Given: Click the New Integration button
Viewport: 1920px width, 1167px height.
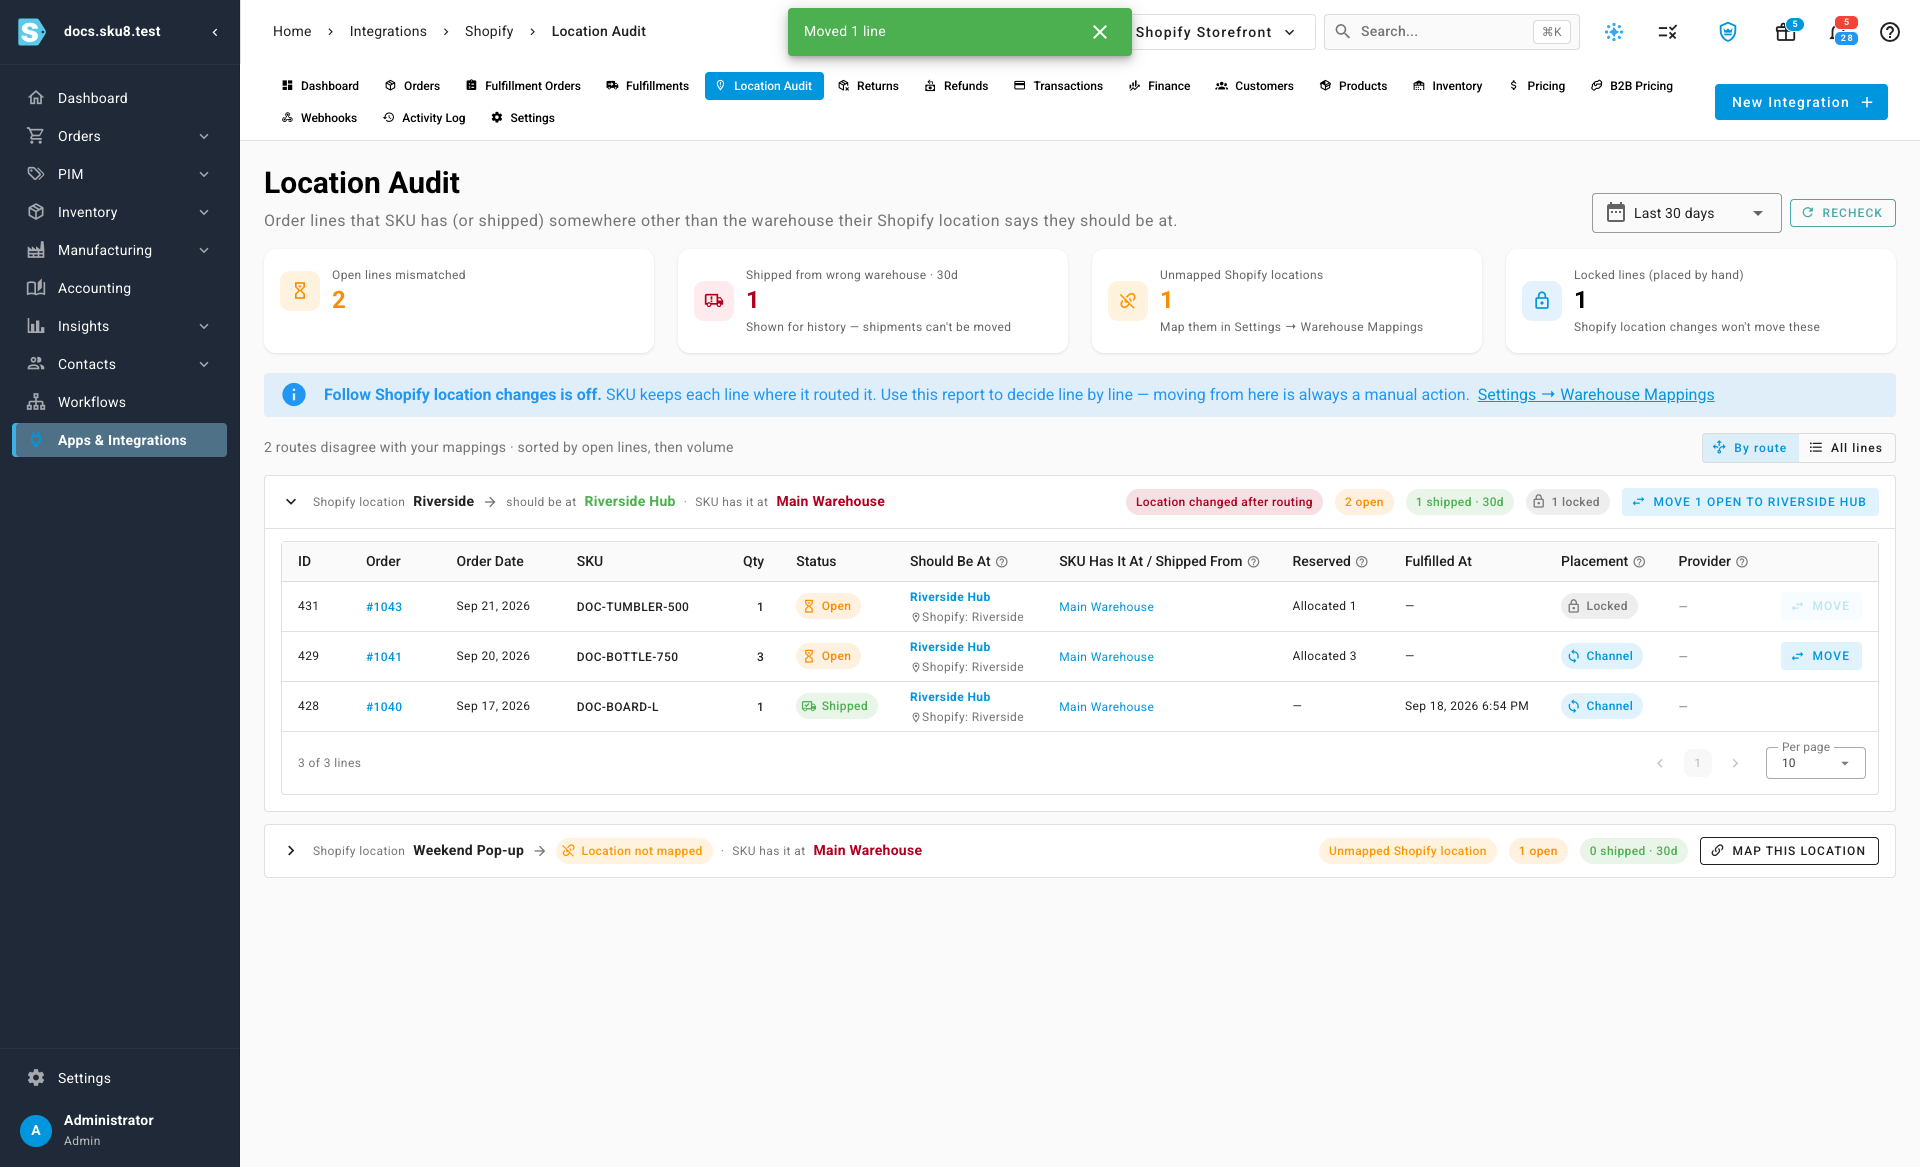Looking at the screenshot, I should point(1801,102).
